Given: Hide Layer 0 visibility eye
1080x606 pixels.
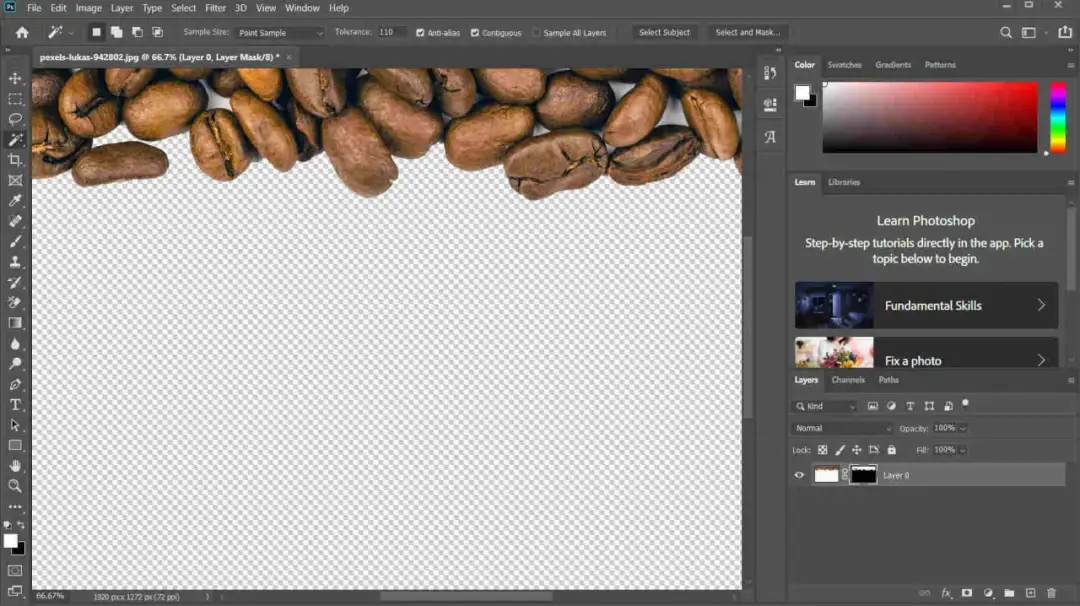Looking at the screenshot, I should (798, 475).
